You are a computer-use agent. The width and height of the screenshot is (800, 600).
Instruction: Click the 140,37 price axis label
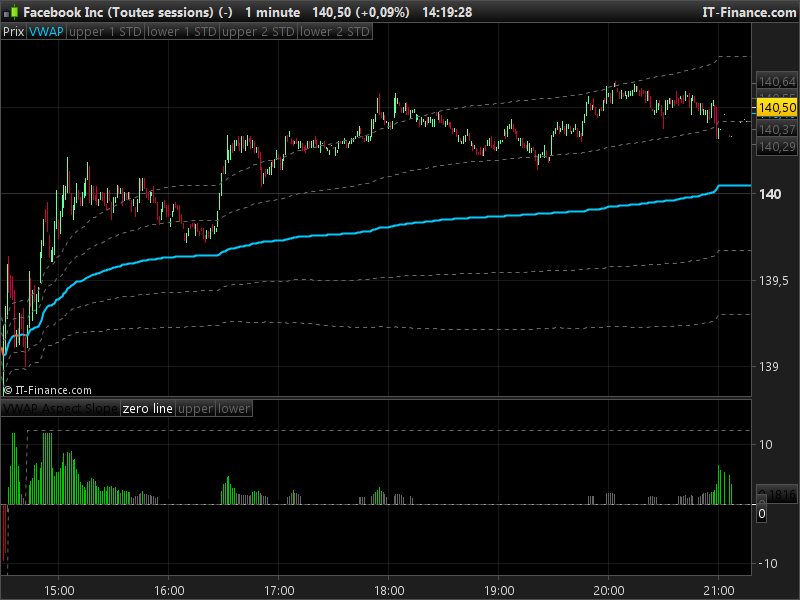pos(777,130)
